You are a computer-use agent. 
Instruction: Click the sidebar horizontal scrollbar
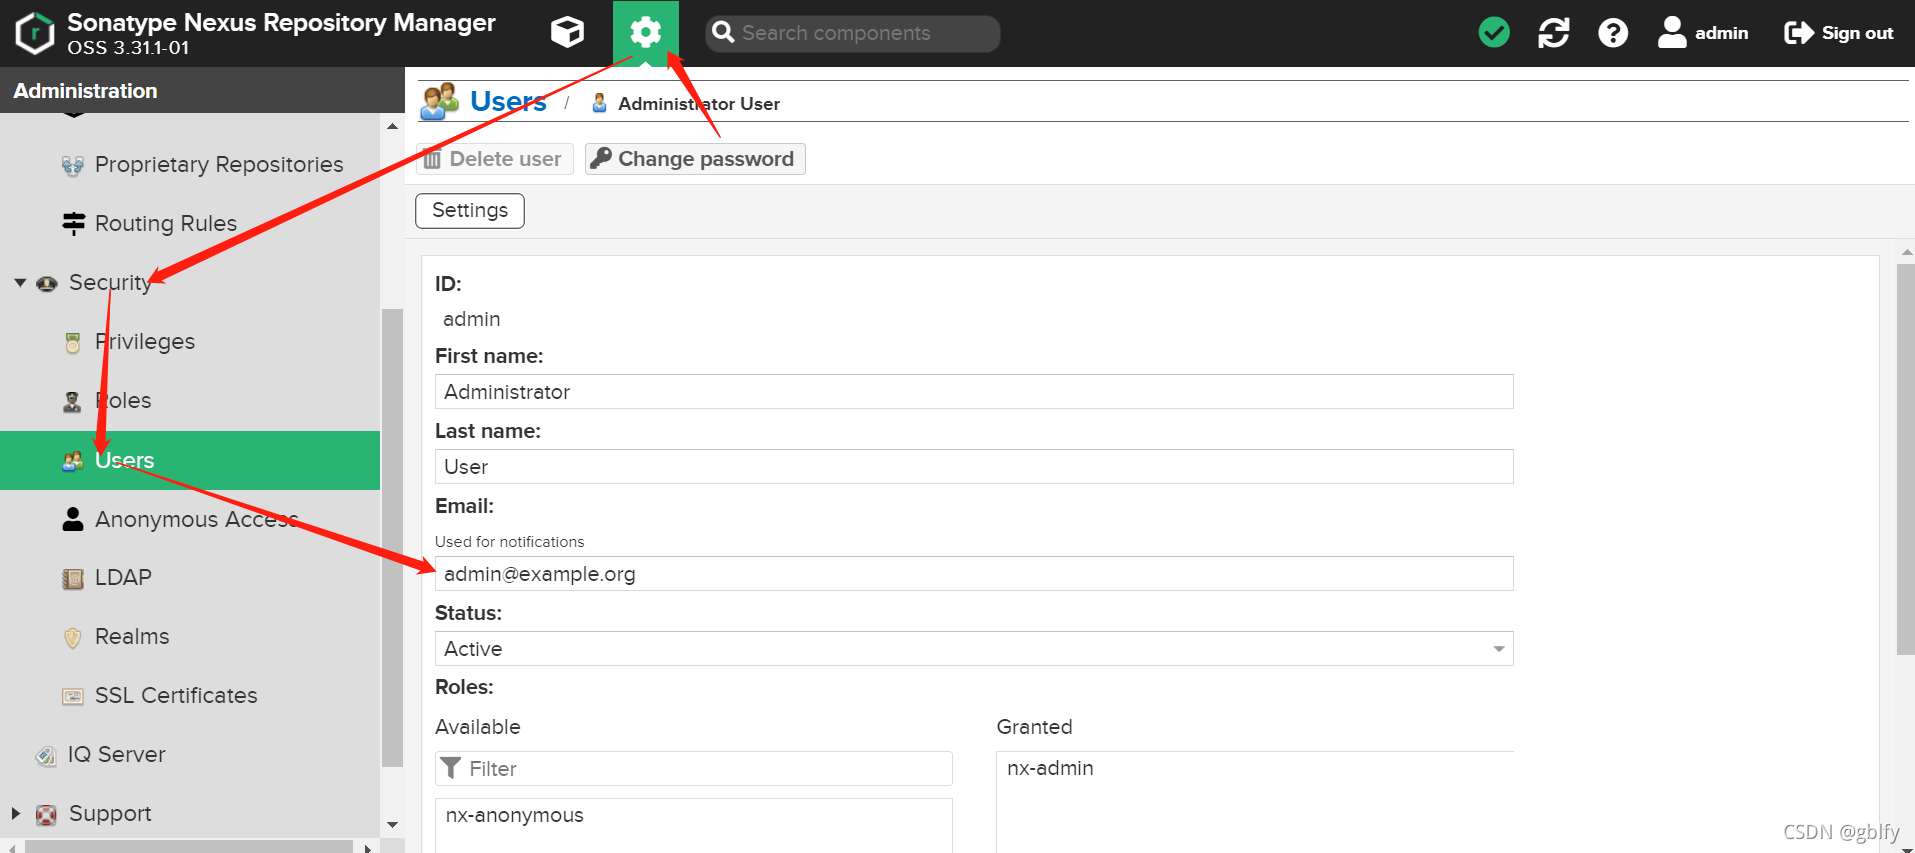tap(189, 847)
